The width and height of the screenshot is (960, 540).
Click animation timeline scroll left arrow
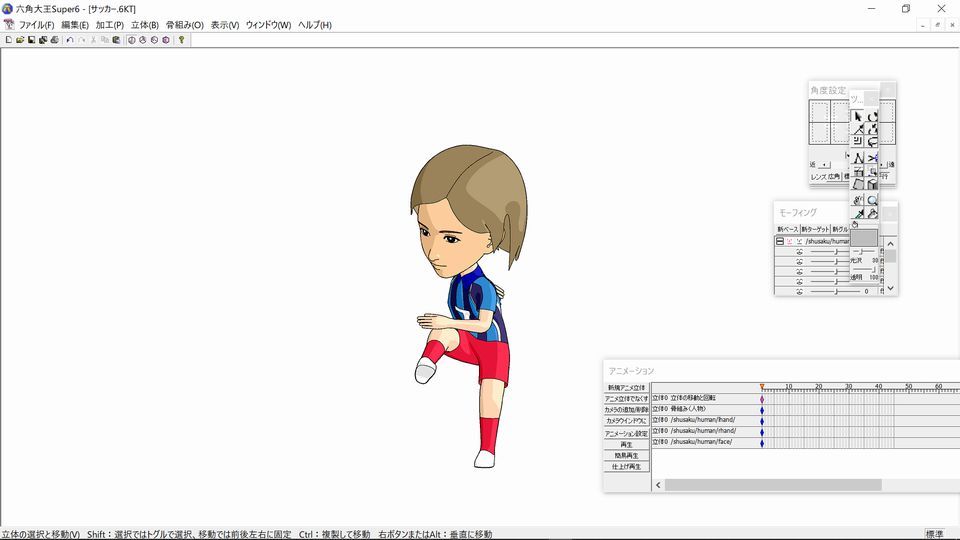tap(658, 485)
